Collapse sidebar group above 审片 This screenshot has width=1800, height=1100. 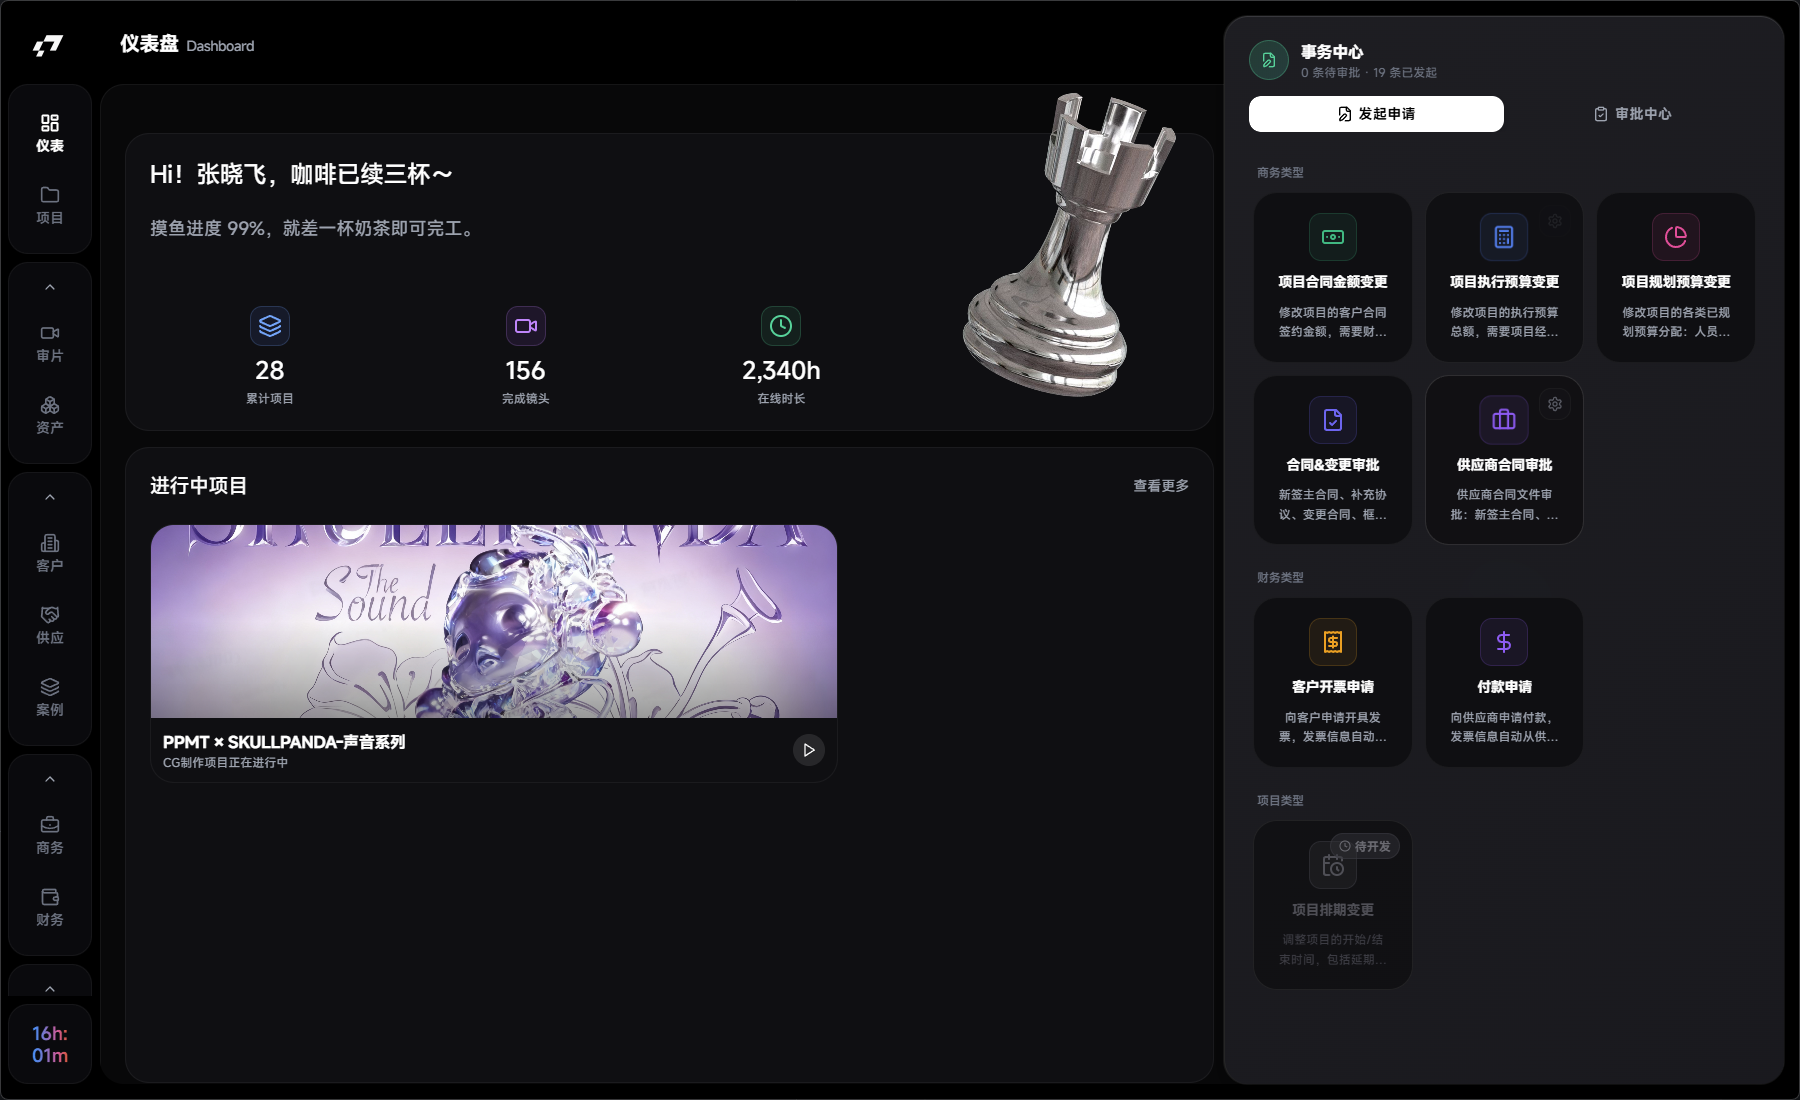click(50, 288)
